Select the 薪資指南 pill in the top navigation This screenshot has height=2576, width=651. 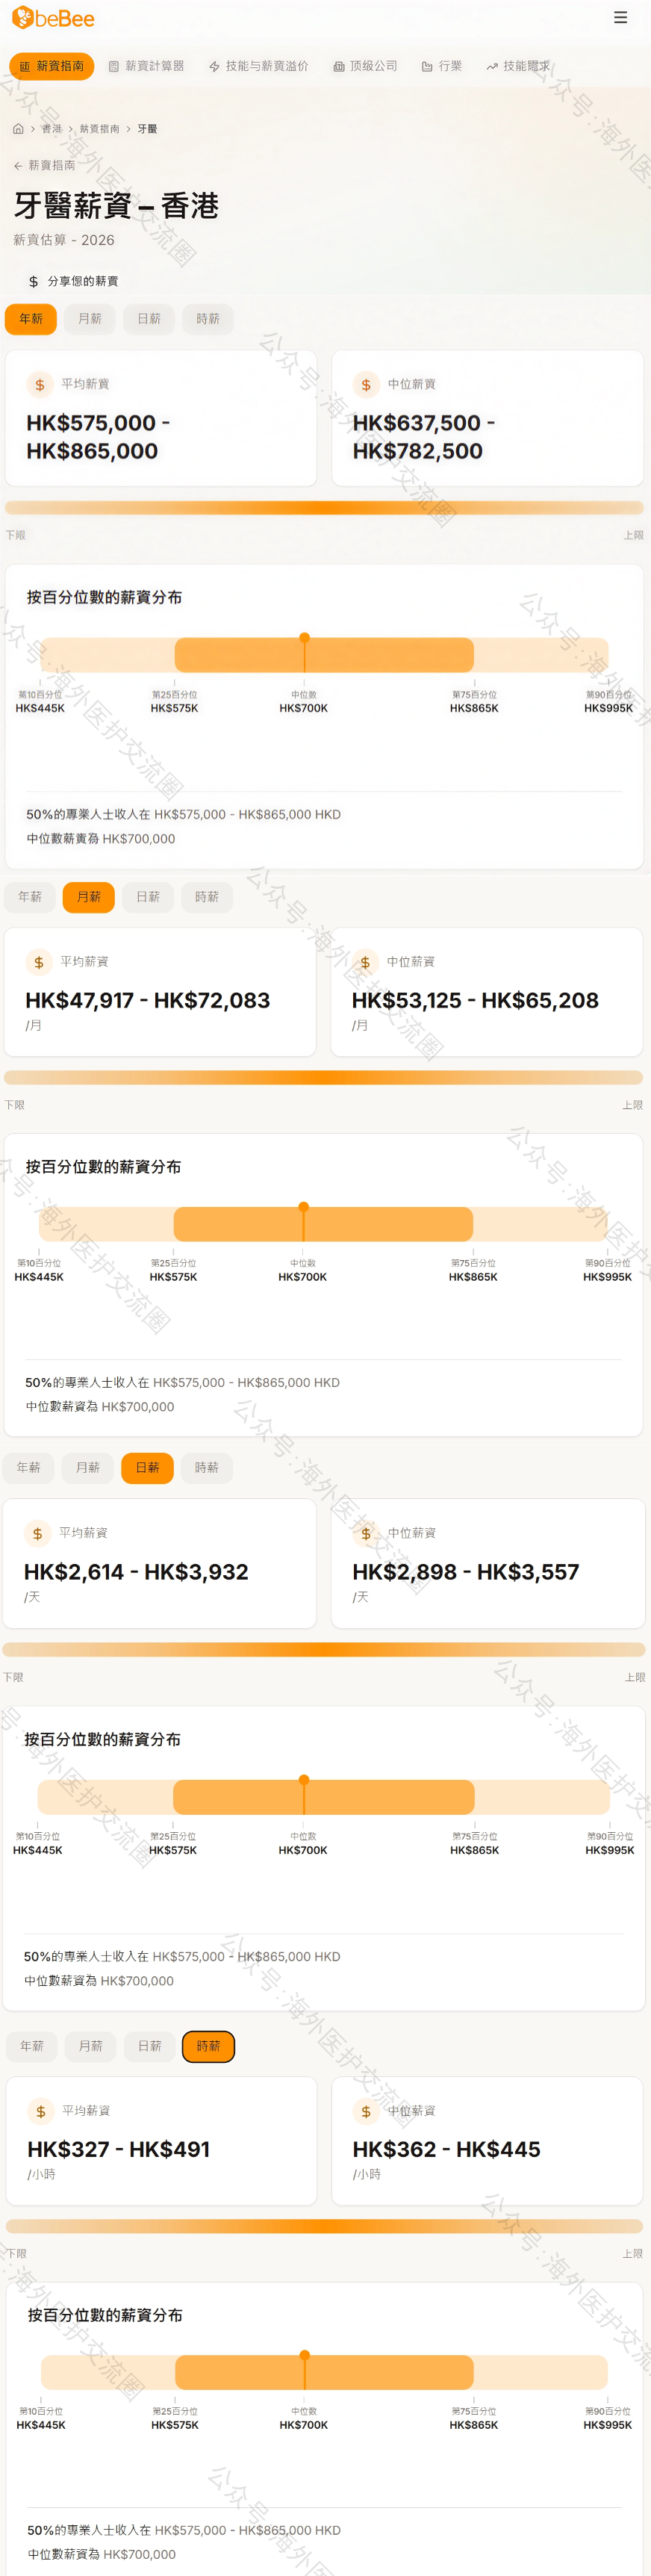[x=52, y=66]
